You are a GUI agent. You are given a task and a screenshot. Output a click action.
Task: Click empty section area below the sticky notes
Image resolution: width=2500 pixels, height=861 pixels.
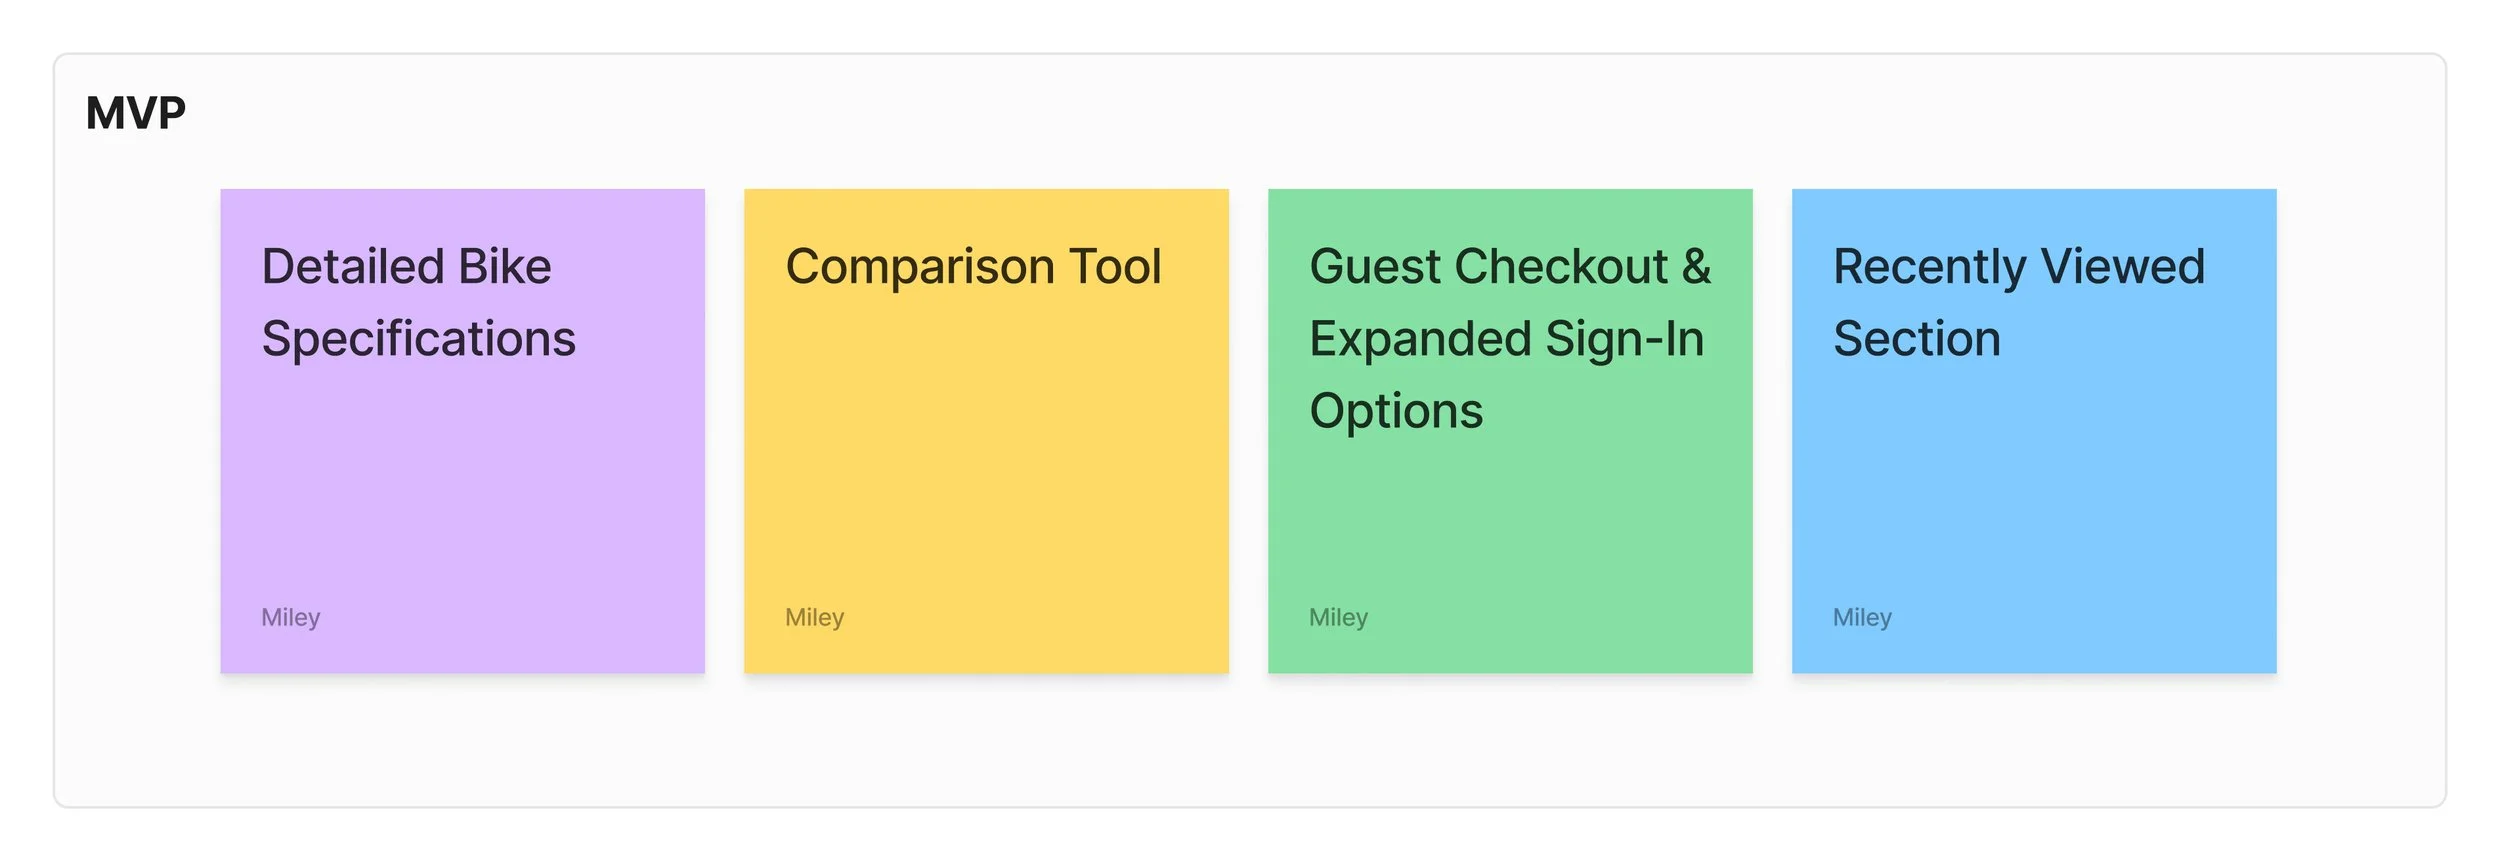coord(1250,742)
